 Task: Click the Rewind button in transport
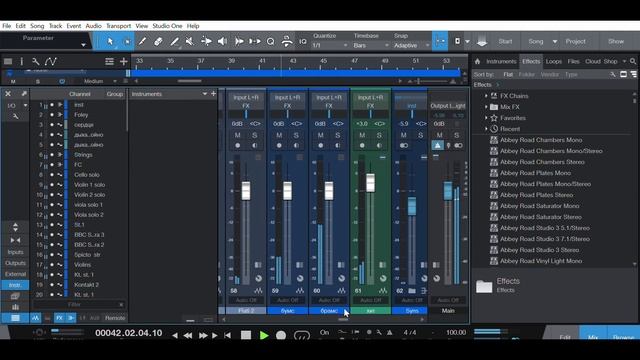pos(188,336)
